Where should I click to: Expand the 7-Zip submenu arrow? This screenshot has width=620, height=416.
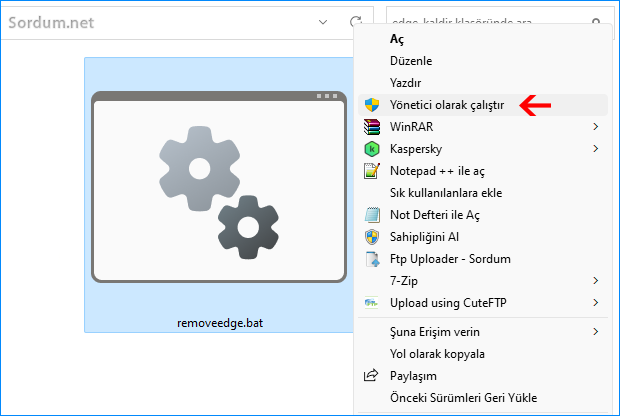[596, 281]
